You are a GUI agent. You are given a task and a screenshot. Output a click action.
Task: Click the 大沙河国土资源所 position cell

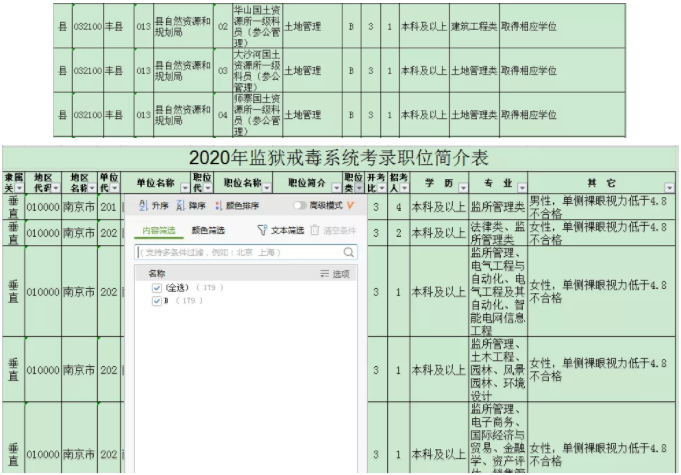click(x=257, y=70)
